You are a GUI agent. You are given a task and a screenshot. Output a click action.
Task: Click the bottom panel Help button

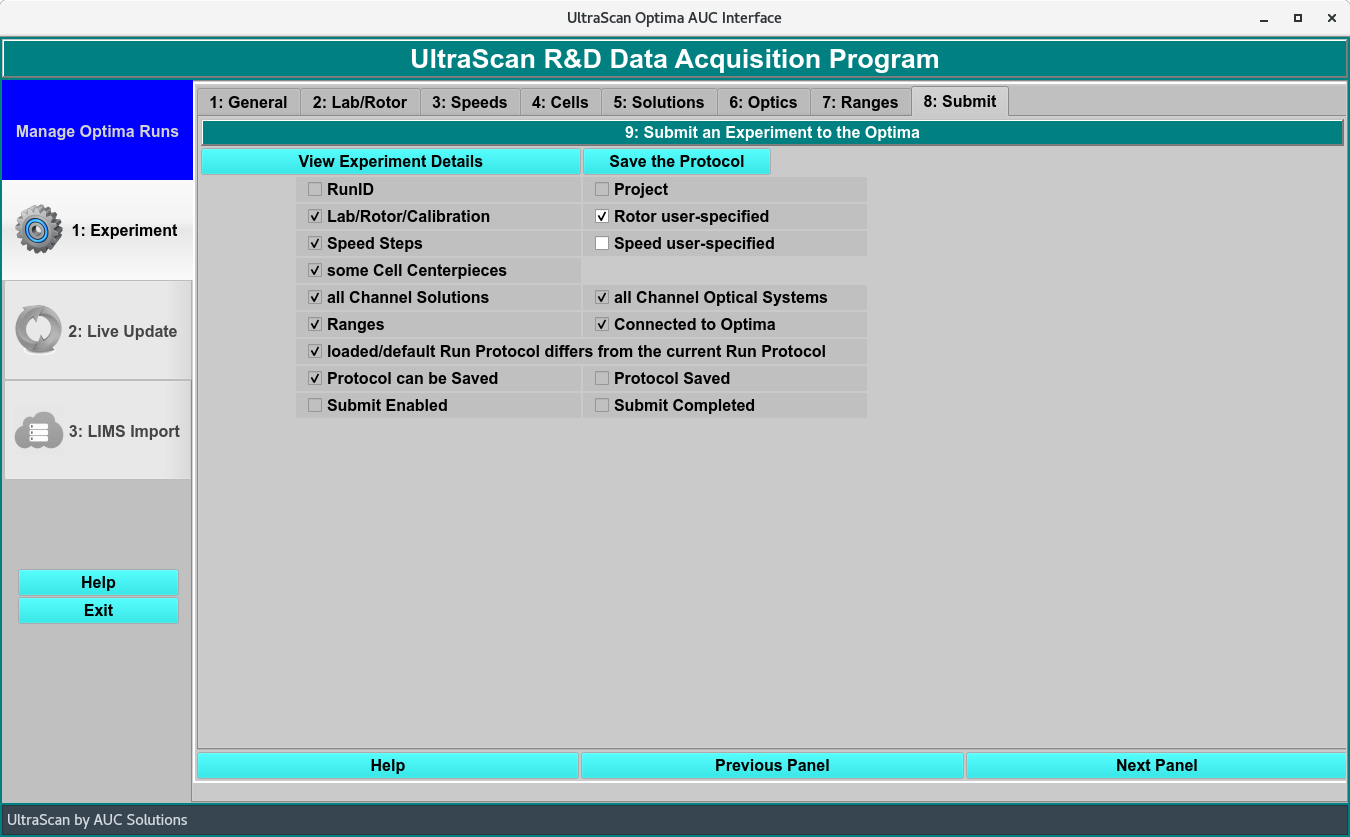(x=388, y=765)
